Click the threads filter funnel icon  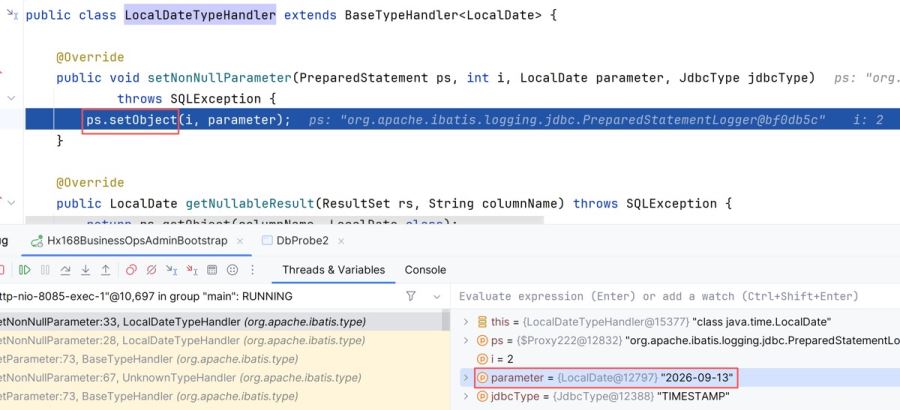point(411,296)
